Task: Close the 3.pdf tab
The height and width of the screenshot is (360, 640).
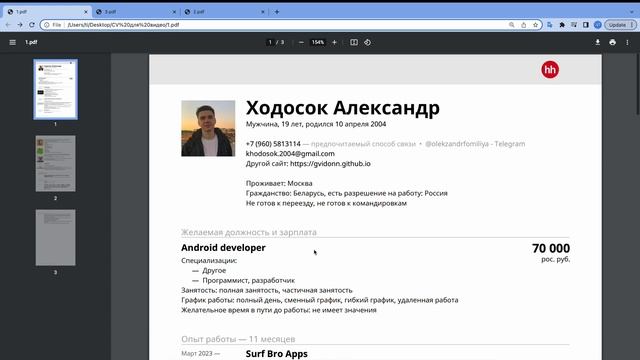Action: (x=174, y=12)
